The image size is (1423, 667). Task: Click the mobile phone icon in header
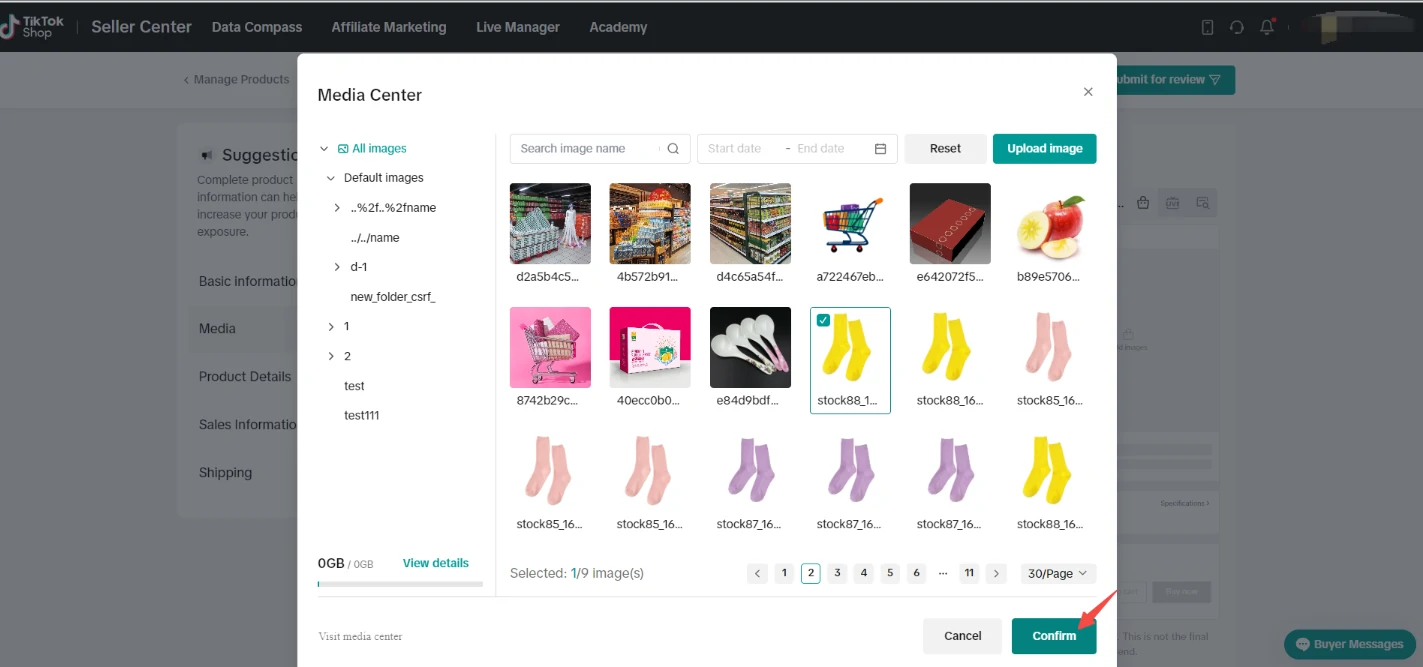[x=1207, y=27]
